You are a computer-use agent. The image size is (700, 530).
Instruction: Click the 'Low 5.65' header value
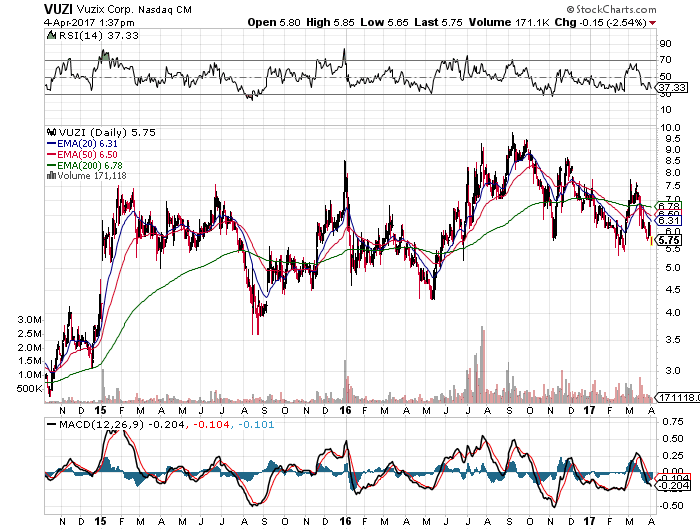tap(384, 22)
